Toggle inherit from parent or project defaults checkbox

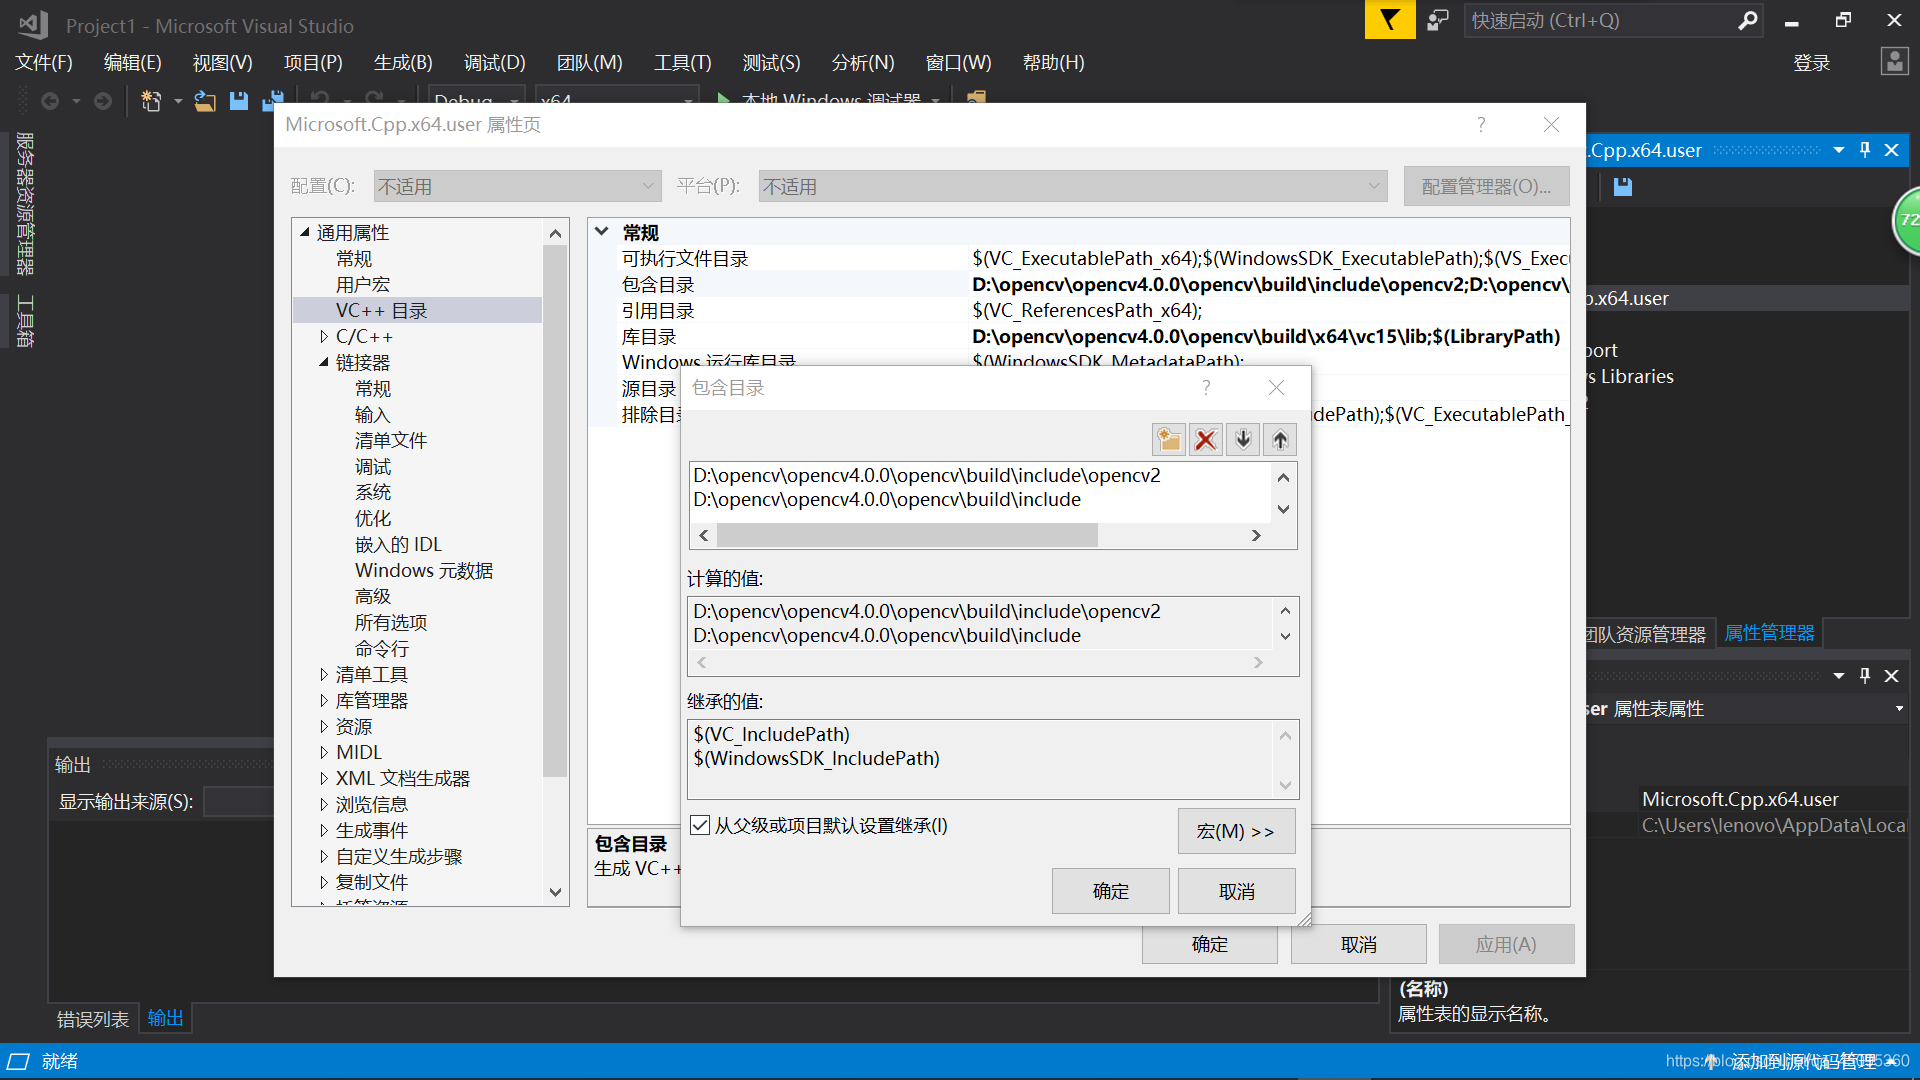pyautogui.click(x=701, y=826)
